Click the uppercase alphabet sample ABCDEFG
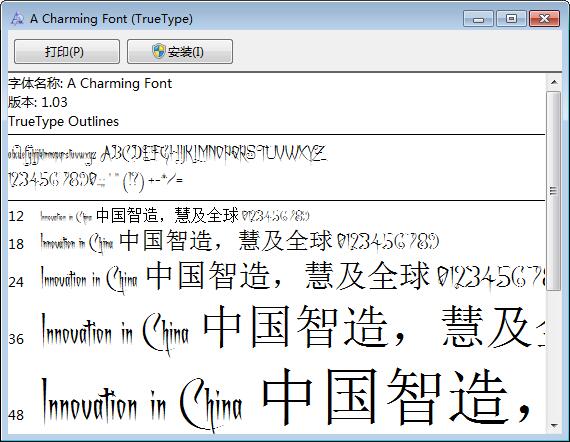Image resolution: width=570 pixels, height=442 pixels. (214, 154)
